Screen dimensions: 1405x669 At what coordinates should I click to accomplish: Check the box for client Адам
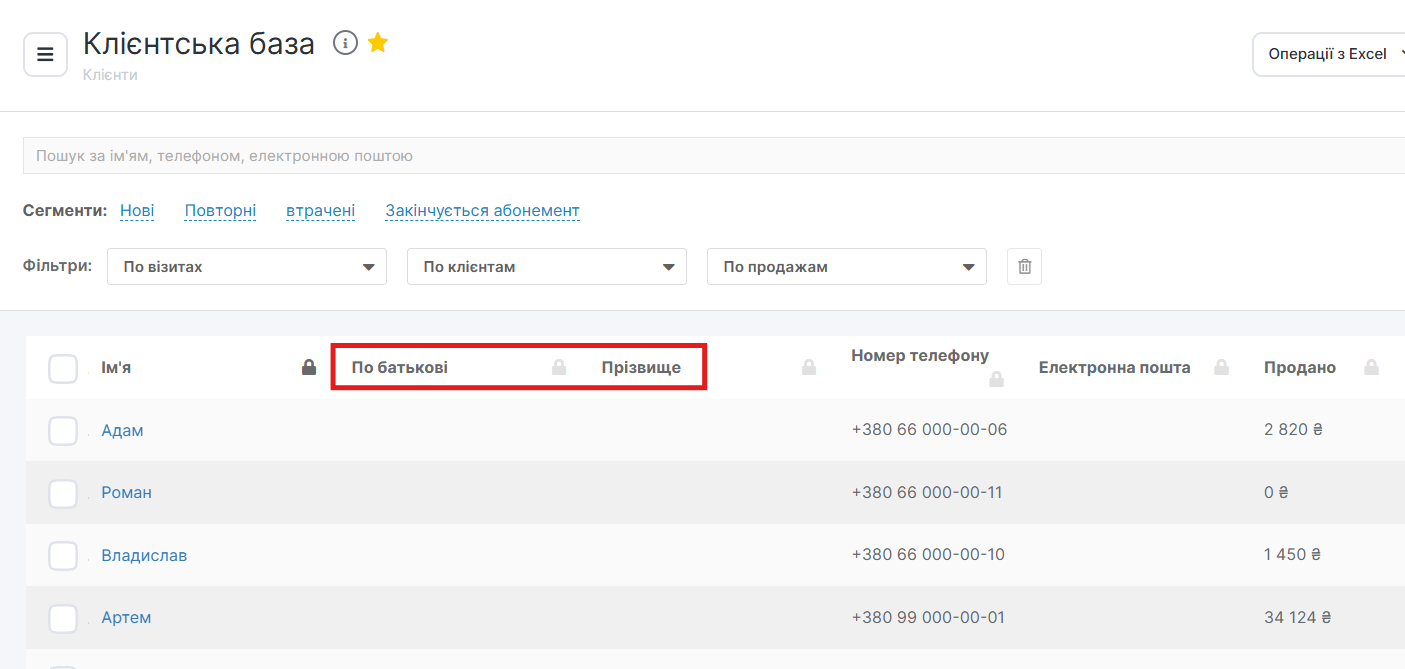[63, 431]
